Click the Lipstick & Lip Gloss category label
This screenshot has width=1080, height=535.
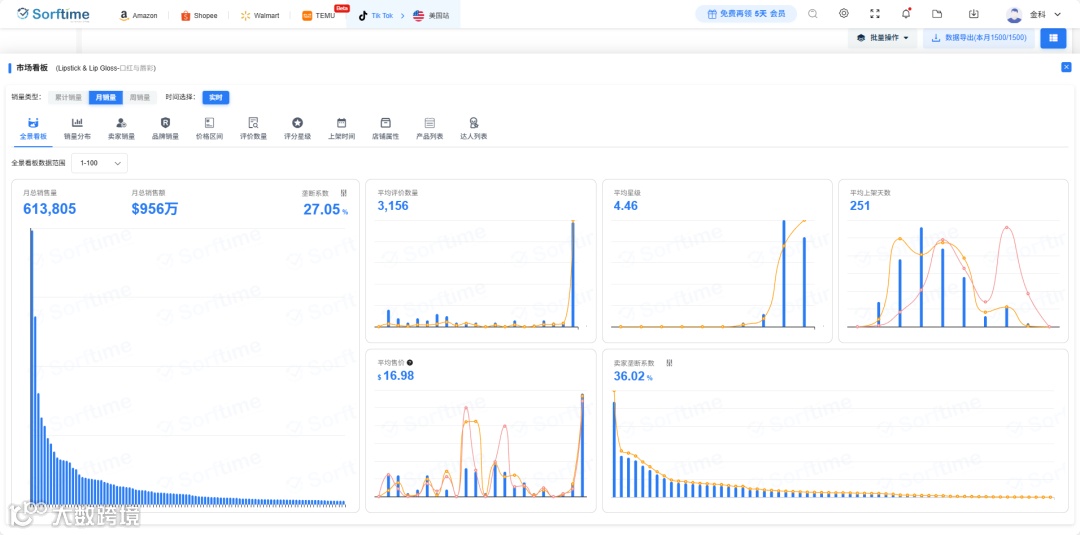point(106,68)
